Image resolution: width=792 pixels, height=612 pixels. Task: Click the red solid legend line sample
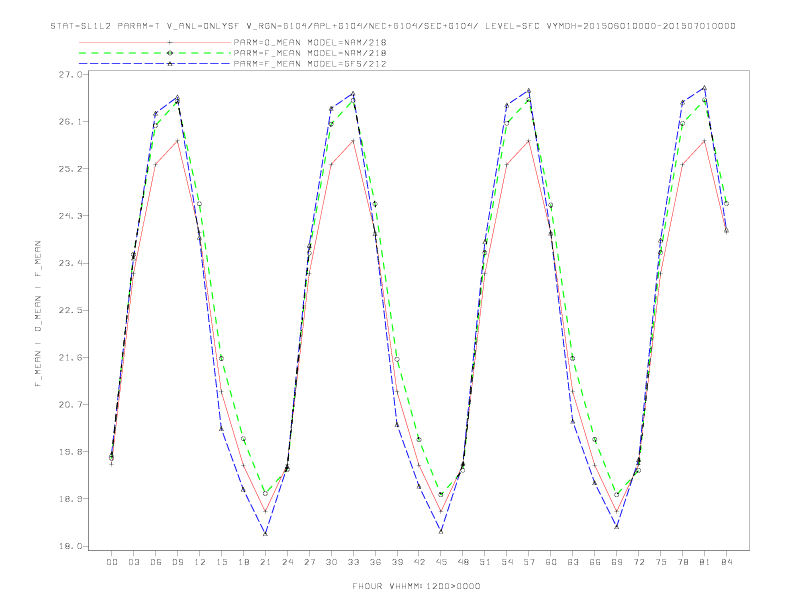pos(155,42)
